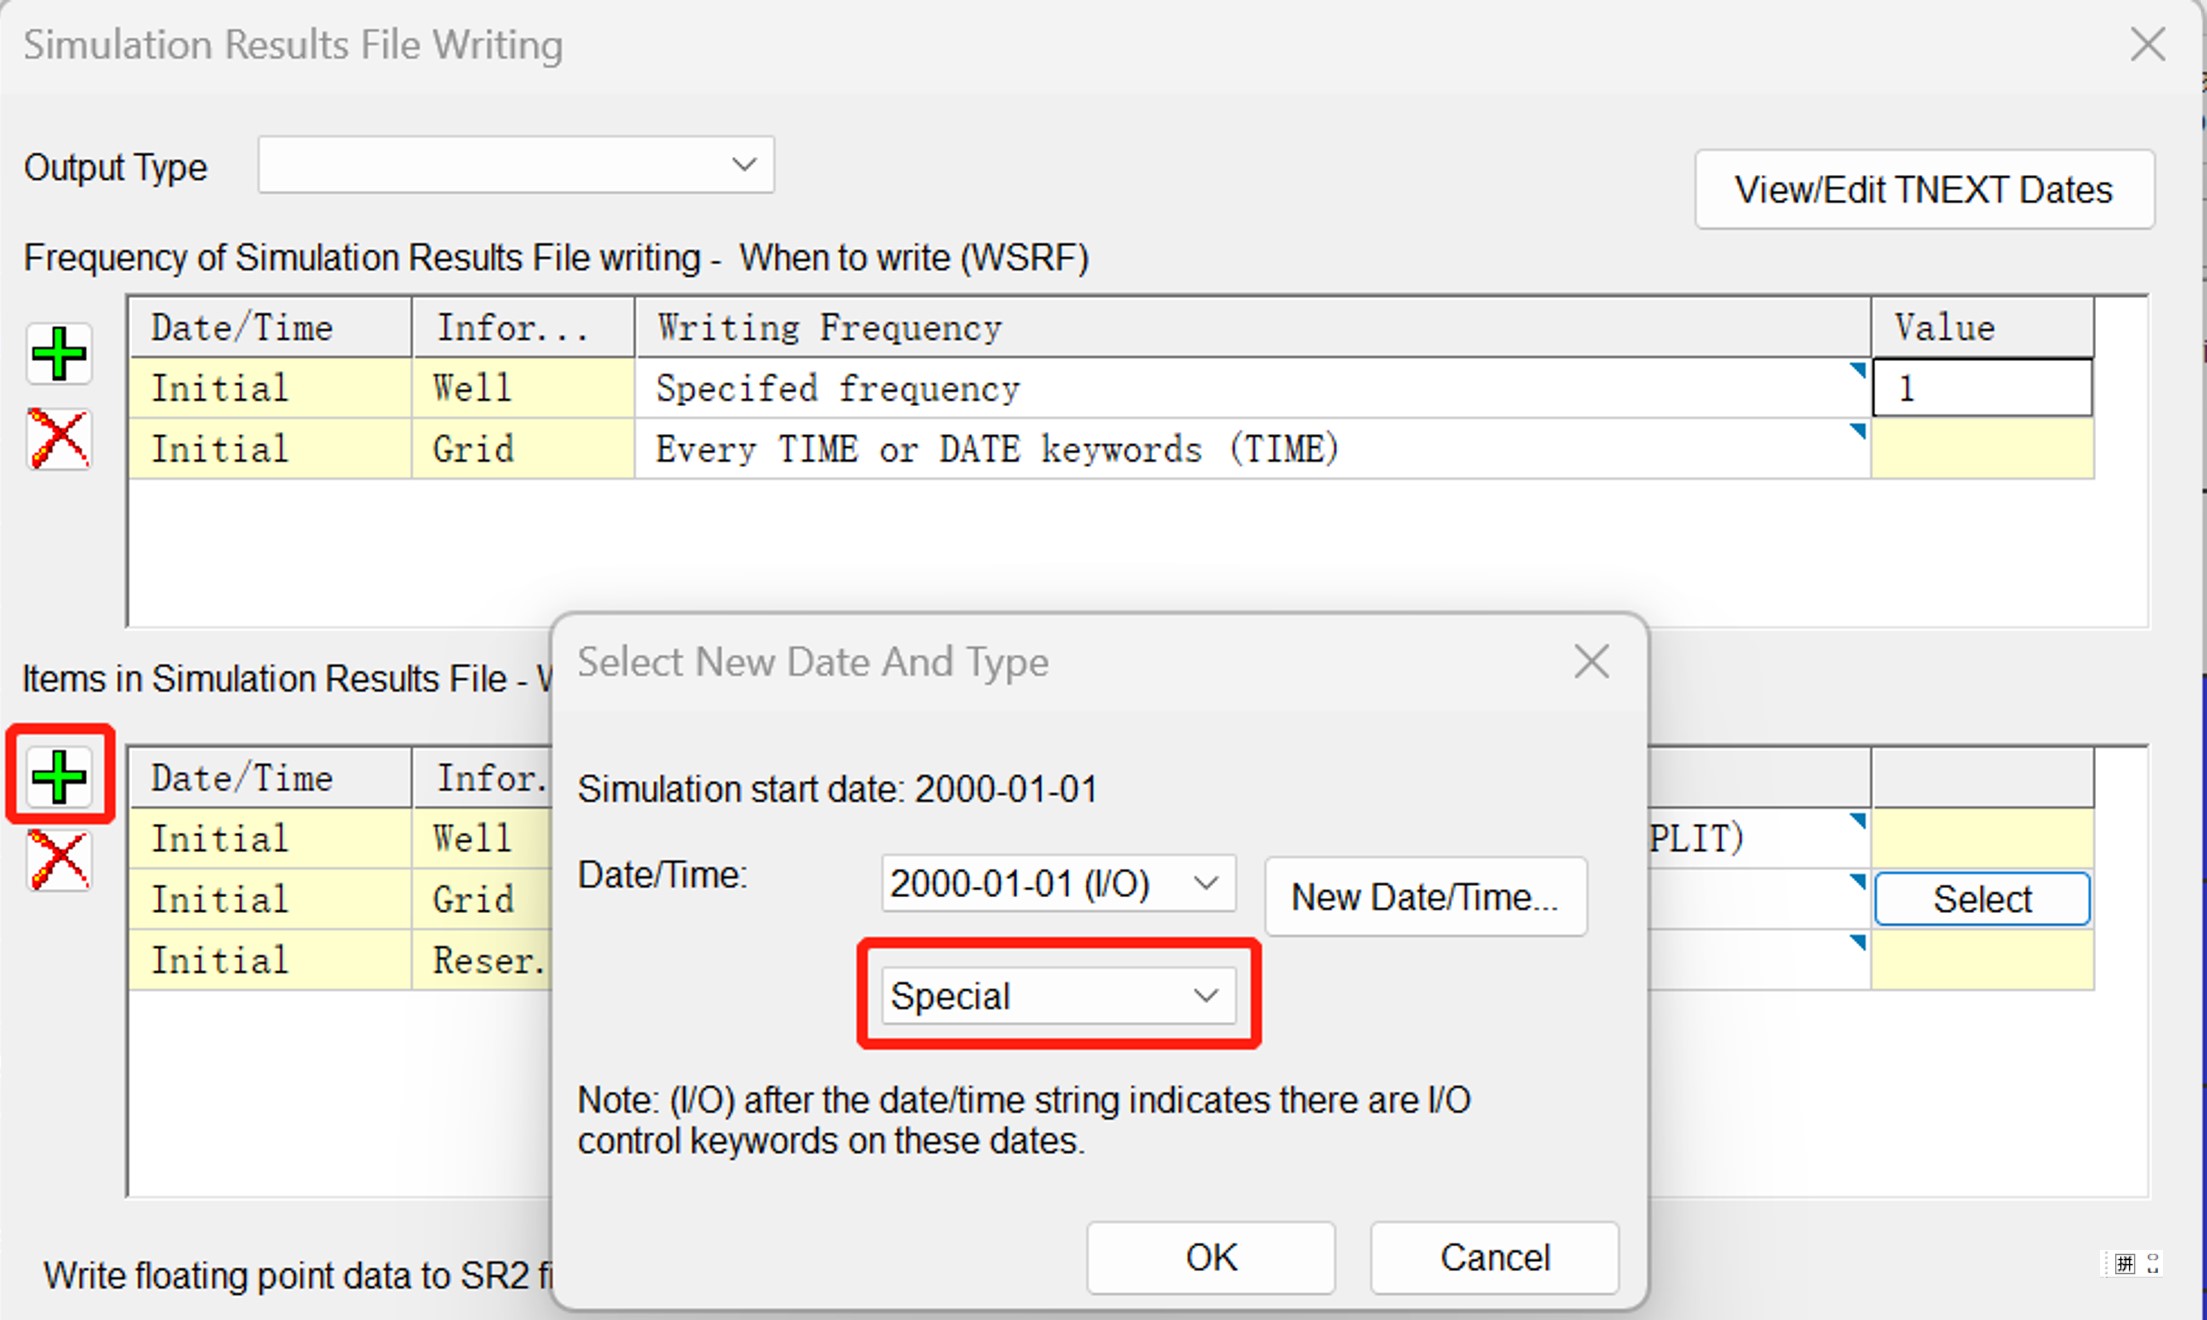The height and width of the screenshot is (1320, 2207).
Task: Edit the Value field containing 1
Action: point(1982,388)
